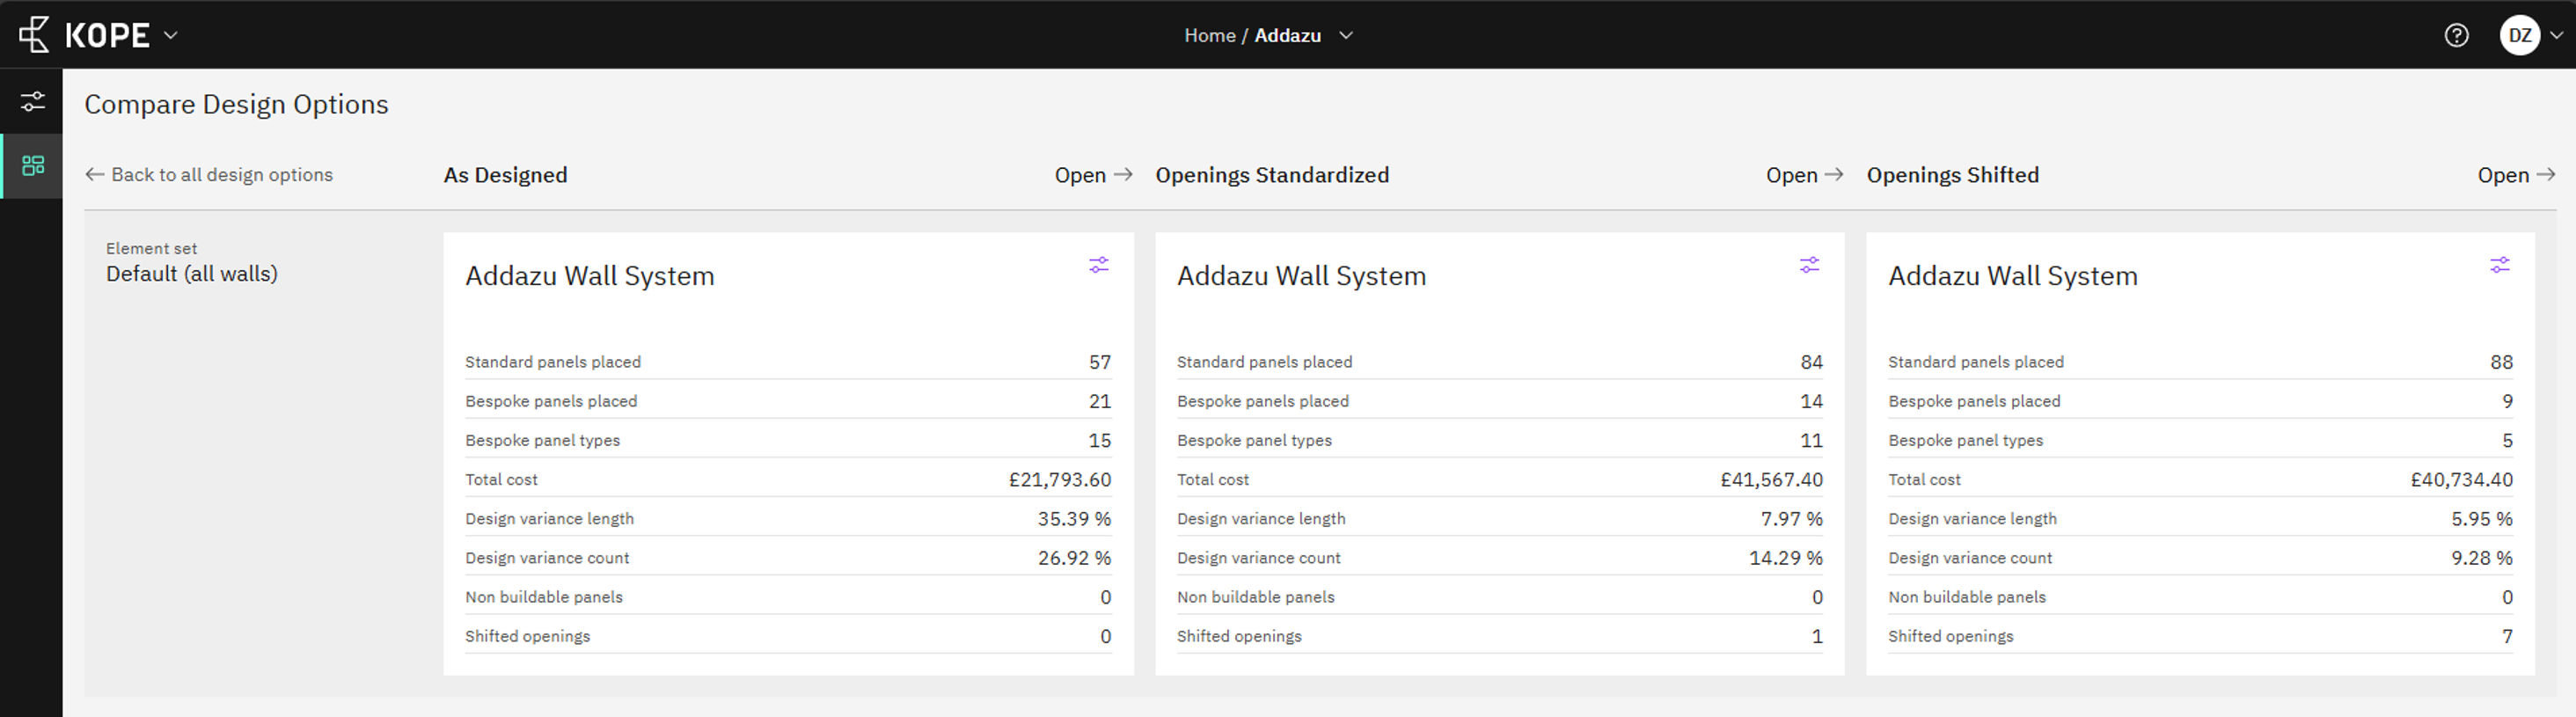Click standard panels placed value 88
Viewport: 2576px width, 717px height.
point(2501,362)
